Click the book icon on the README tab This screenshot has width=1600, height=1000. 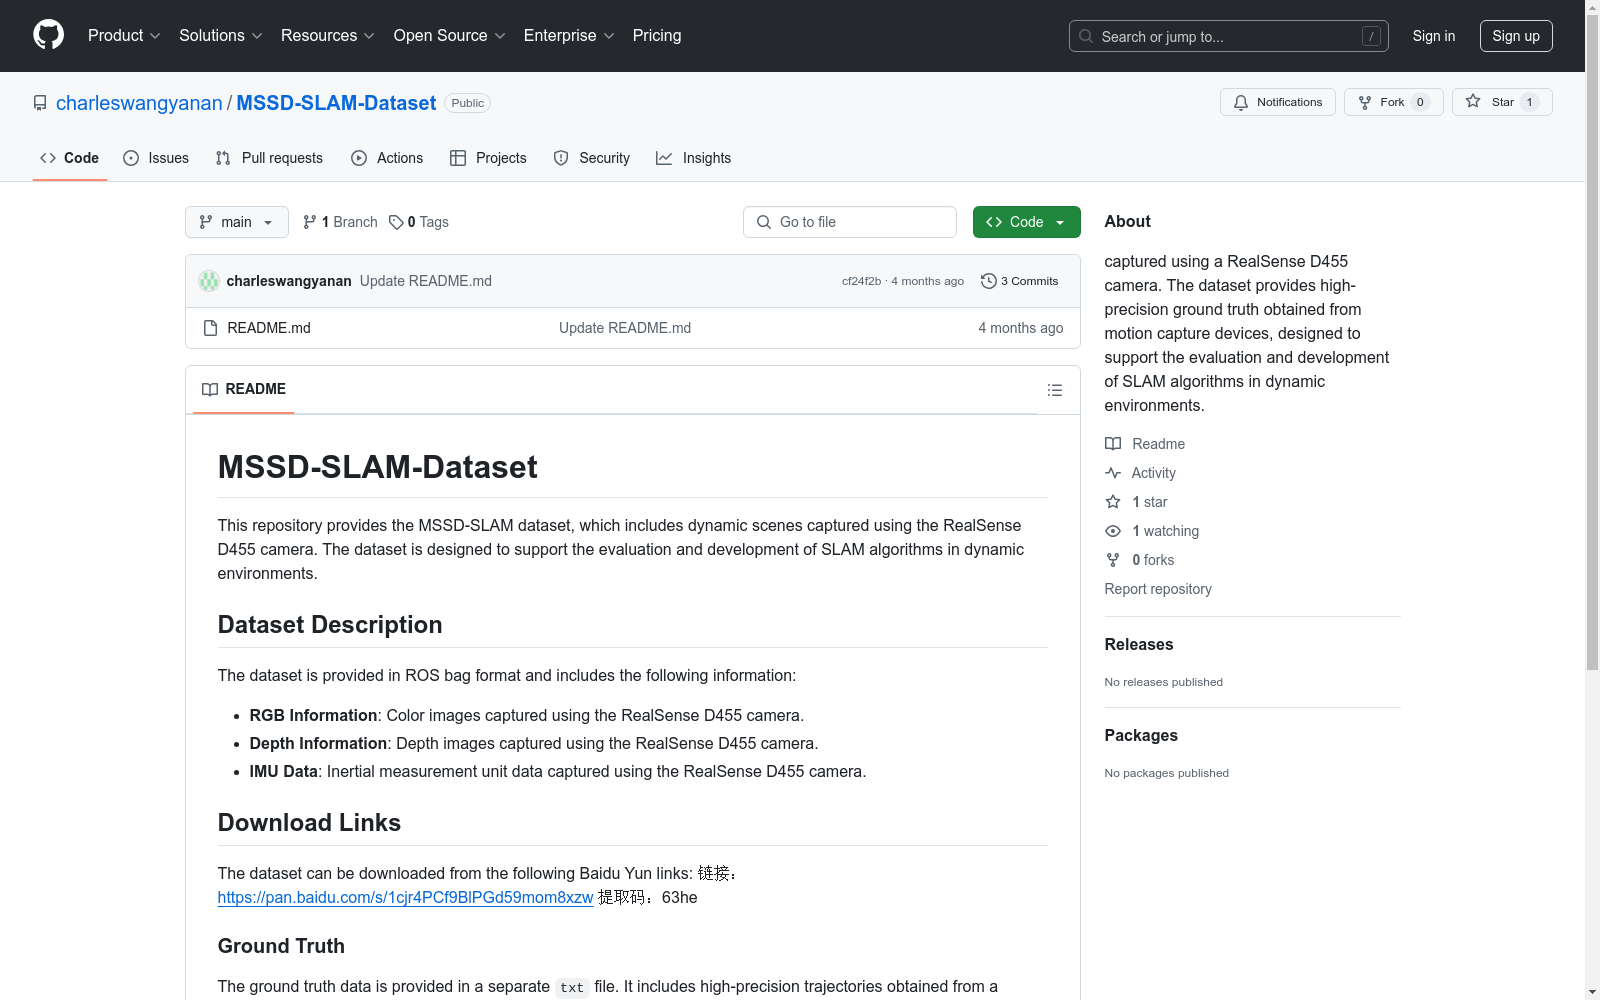tap(210, 389)
